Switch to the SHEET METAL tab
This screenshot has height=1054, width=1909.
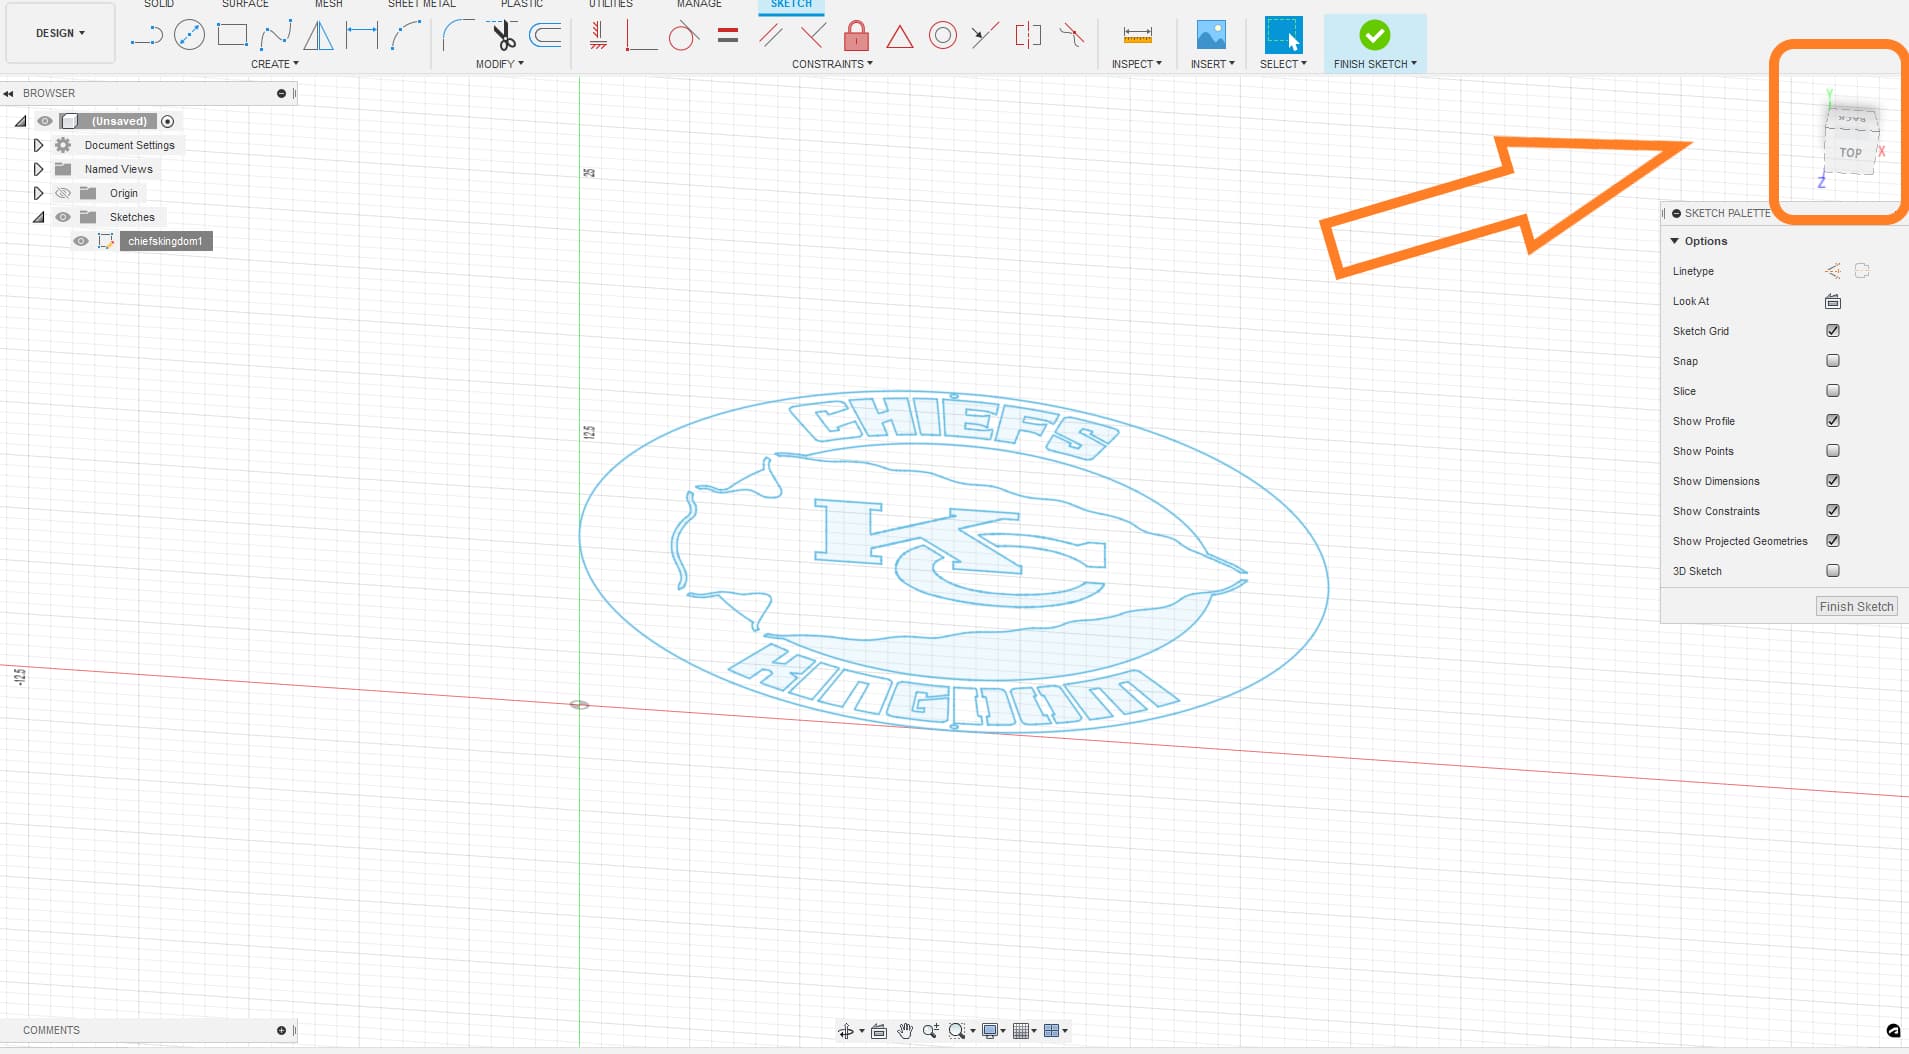[x=421, y=4]
